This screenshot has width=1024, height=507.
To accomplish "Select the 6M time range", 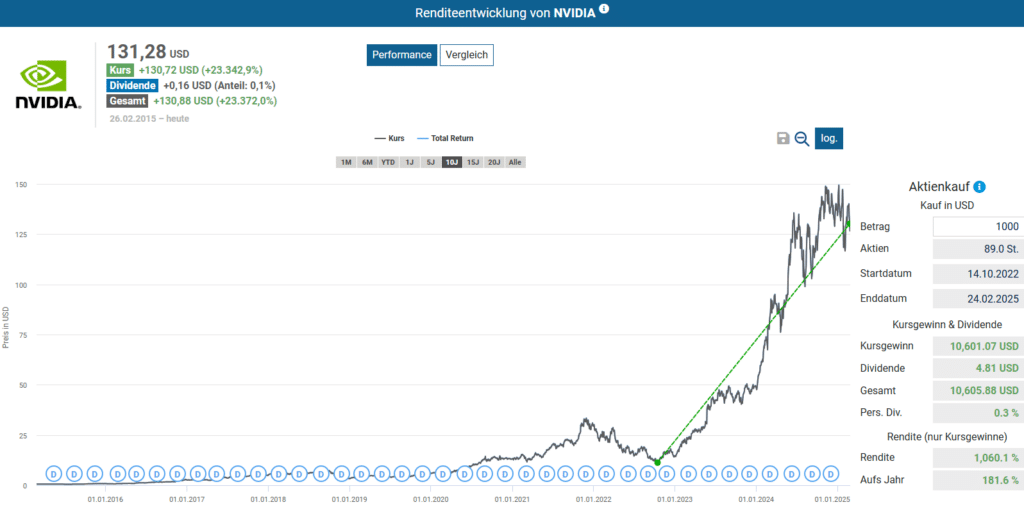I will [x=367, y=162].
